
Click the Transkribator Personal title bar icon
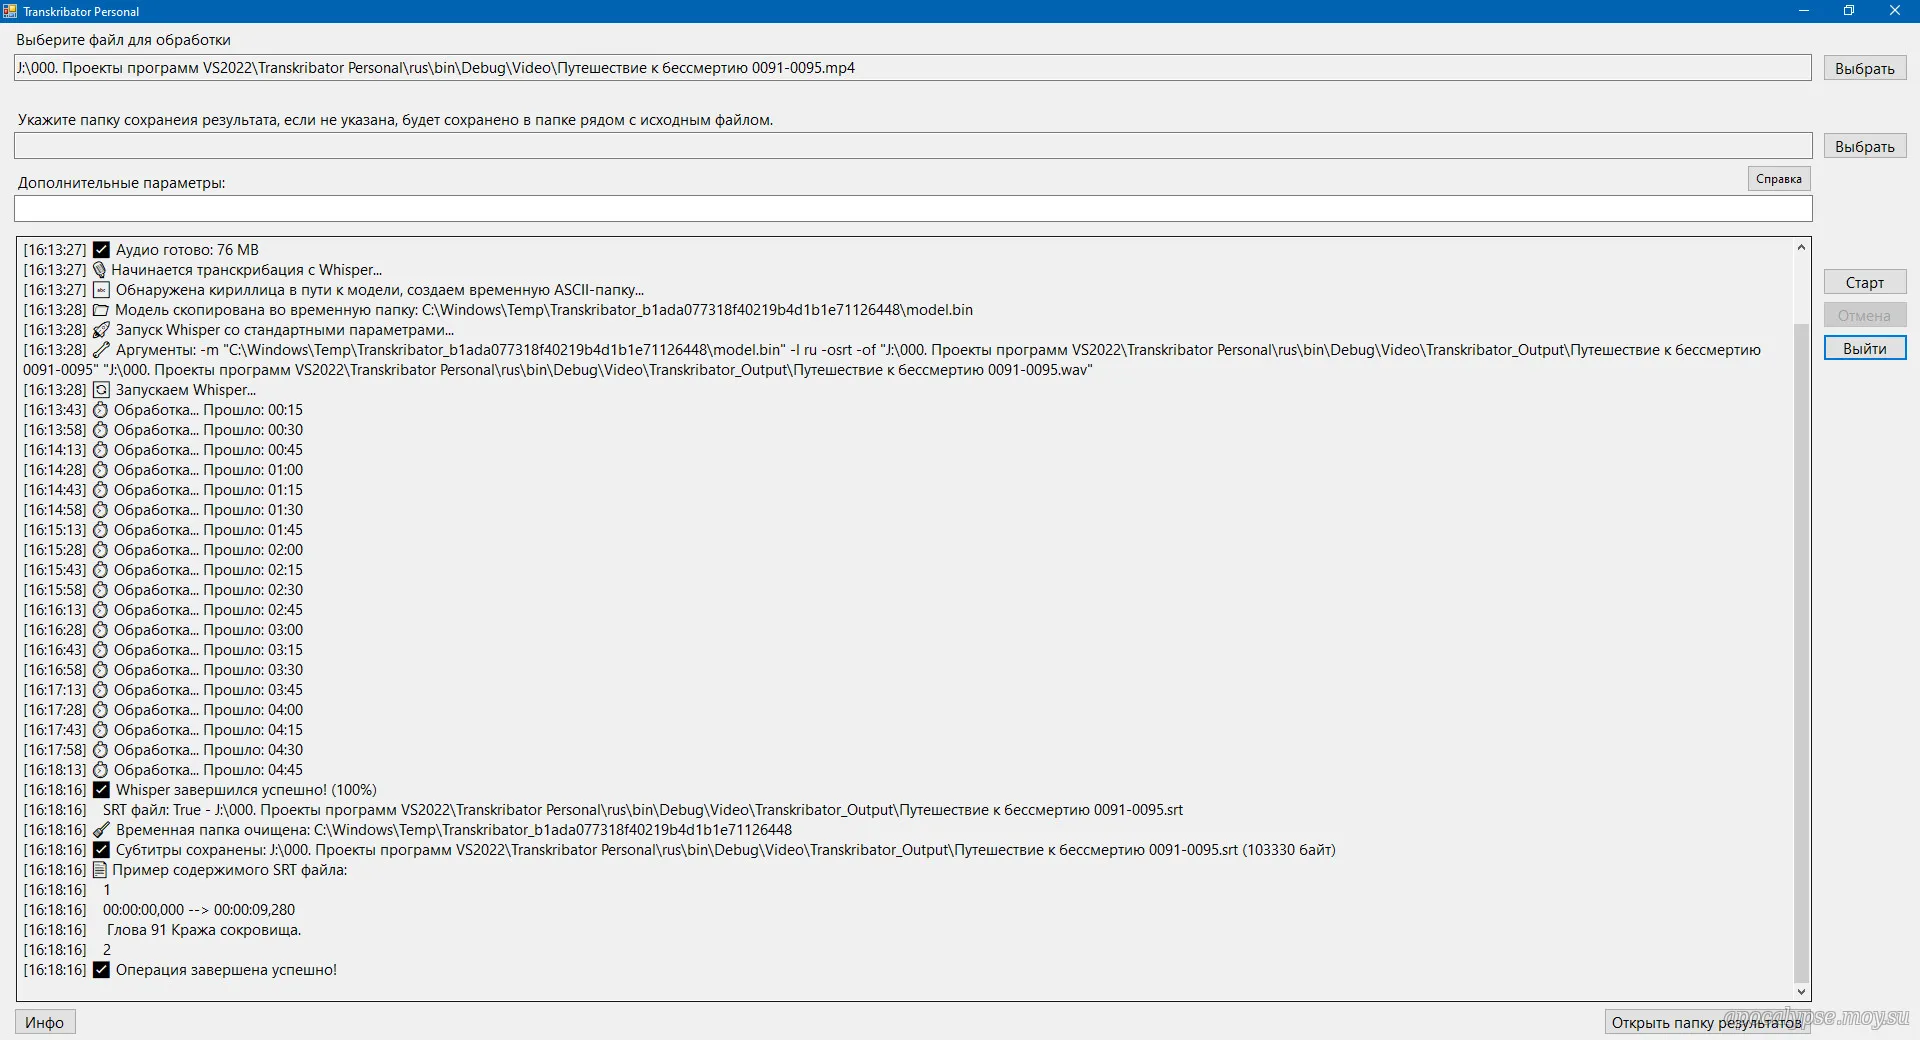[10, 11]
